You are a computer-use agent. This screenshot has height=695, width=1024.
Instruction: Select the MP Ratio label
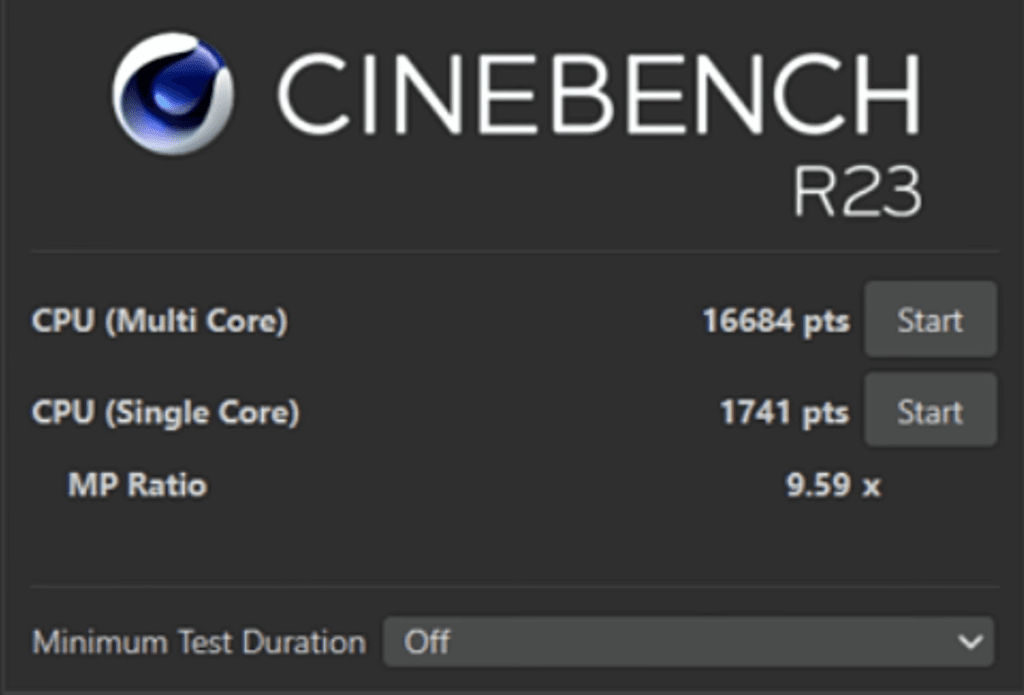pyautogui.click(x=137, y=486)
